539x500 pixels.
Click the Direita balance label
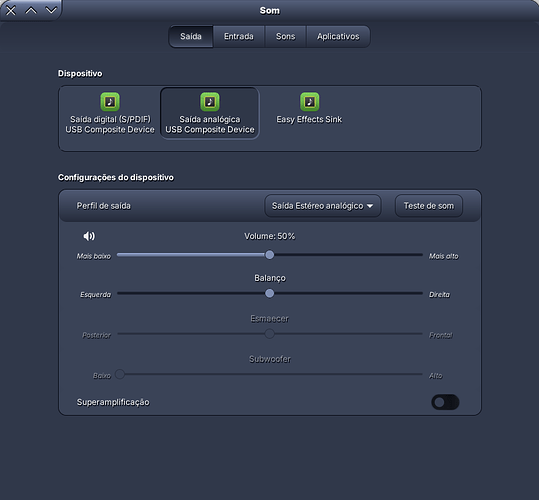pos(439,295)
